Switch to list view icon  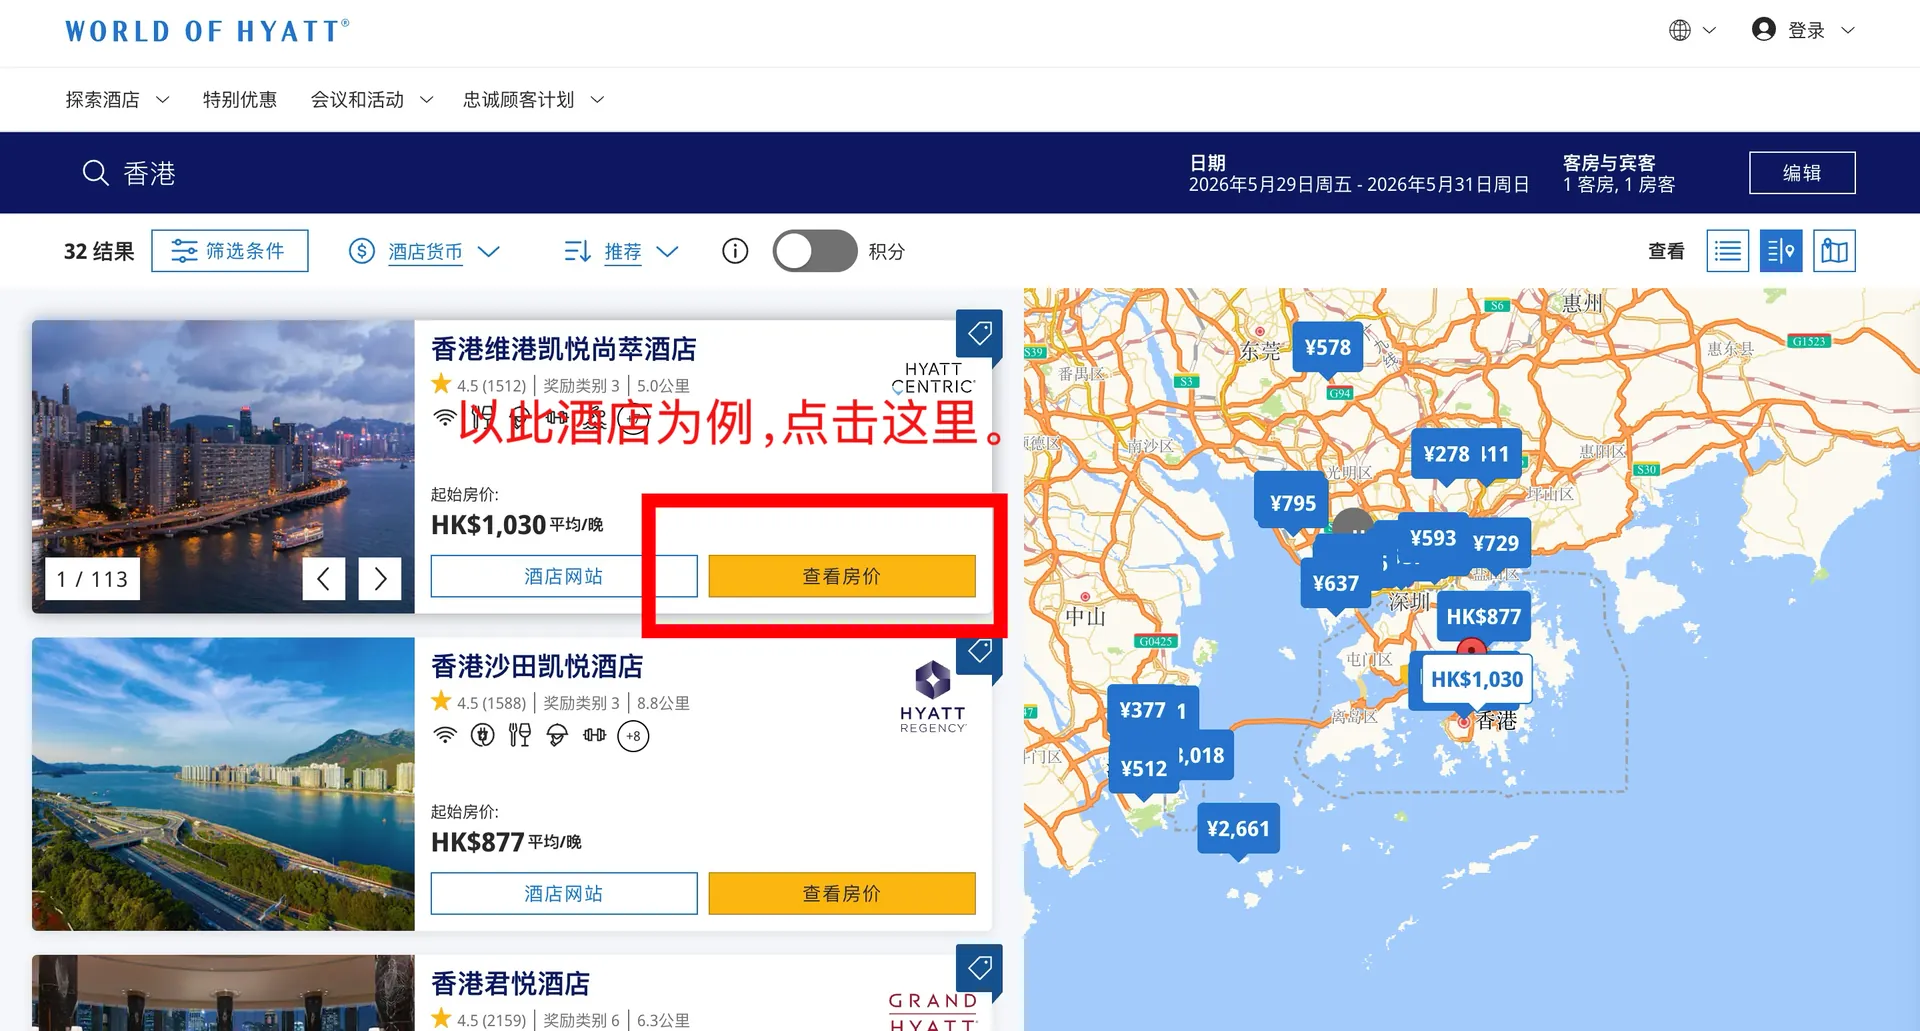pyautogui.click(x=1727, y=251)
